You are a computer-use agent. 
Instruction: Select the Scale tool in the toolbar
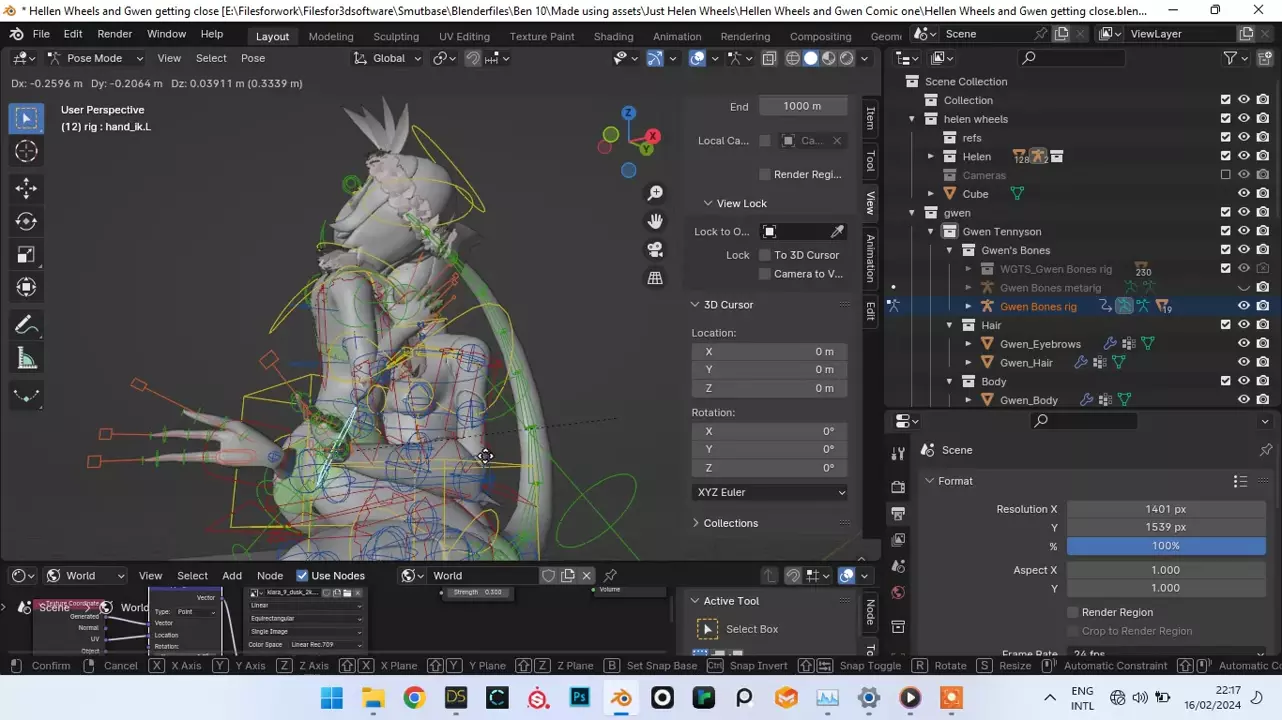coord(27,254)
